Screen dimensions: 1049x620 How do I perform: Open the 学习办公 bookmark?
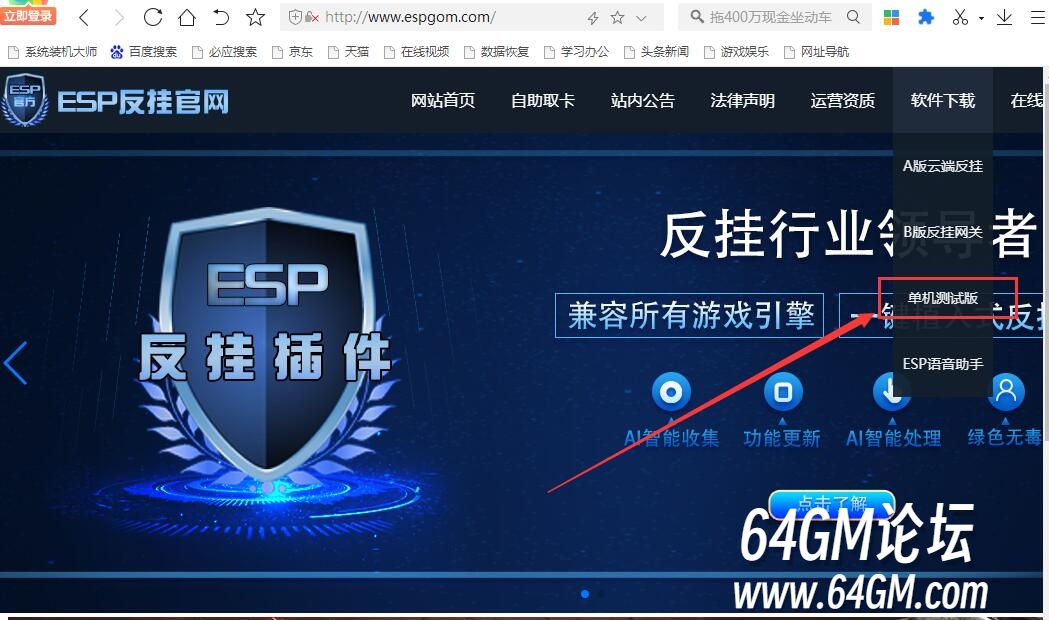tap(576, 52)
